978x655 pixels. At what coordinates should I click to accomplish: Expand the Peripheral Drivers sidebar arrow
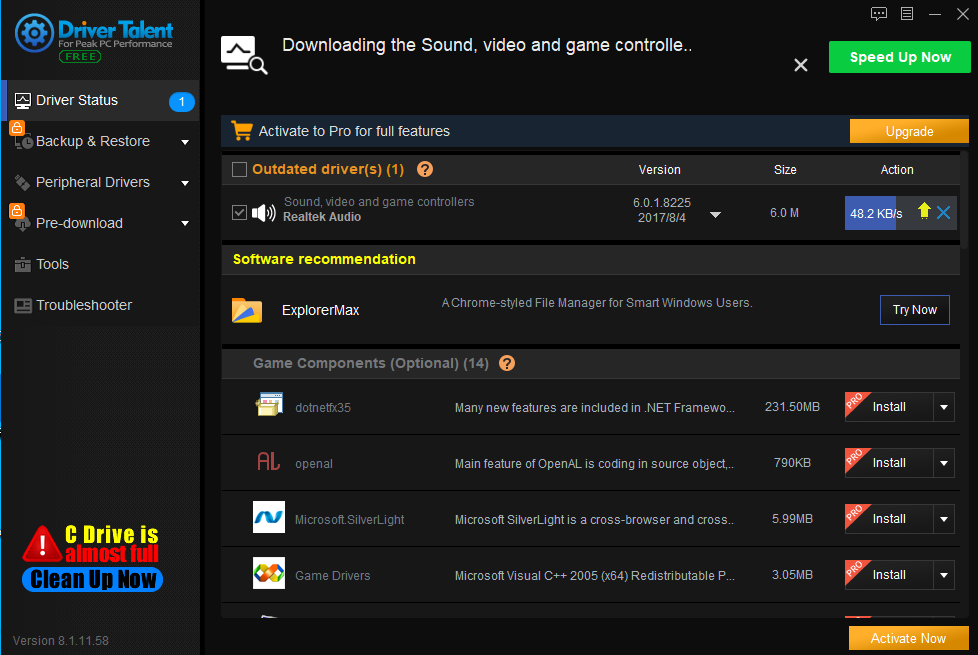[x=185, y=183]
